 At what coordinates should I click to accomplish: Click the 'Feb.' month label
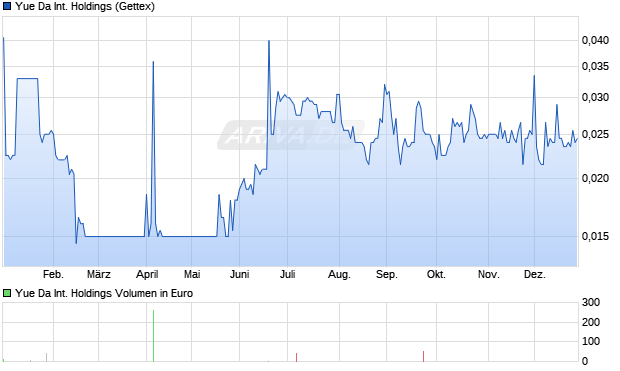pyautogui.click(x=53, y=274)
